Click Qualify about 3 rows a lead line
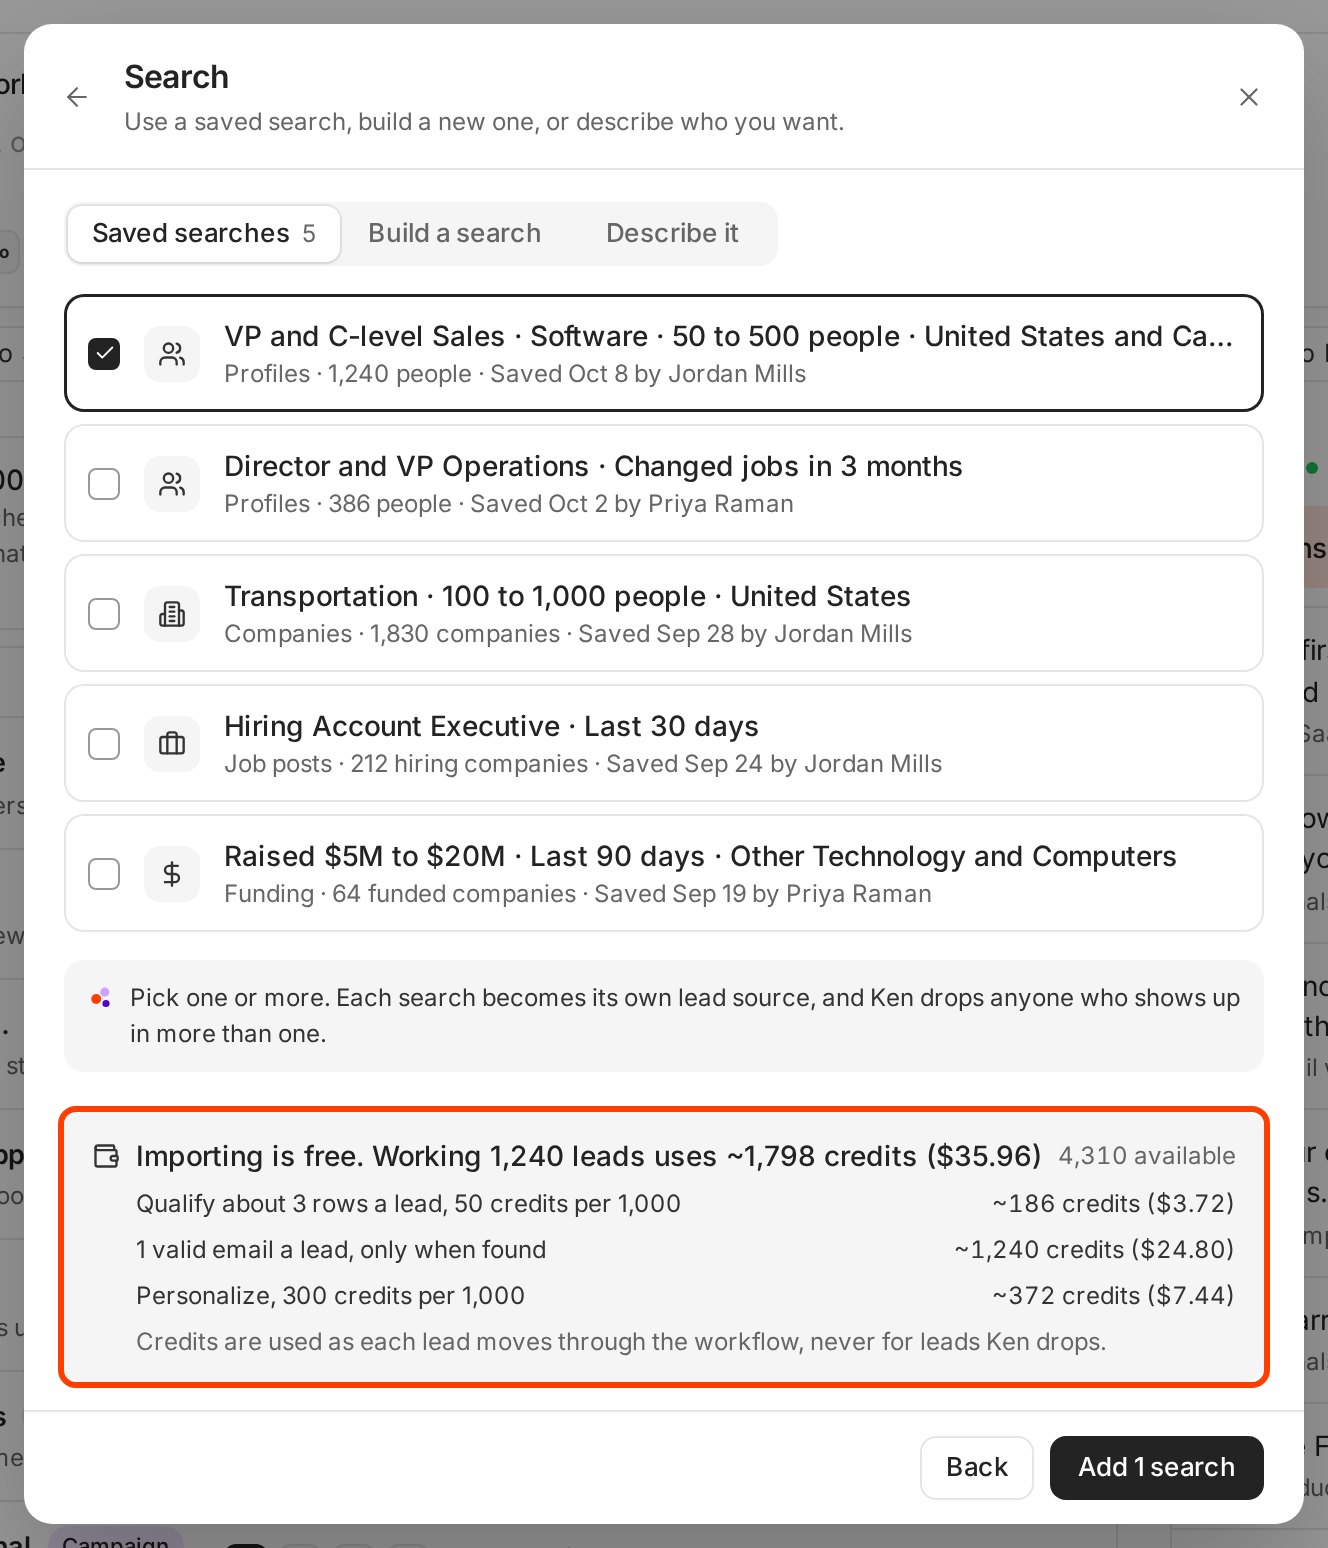1328x1548 pixels. 408,1204
